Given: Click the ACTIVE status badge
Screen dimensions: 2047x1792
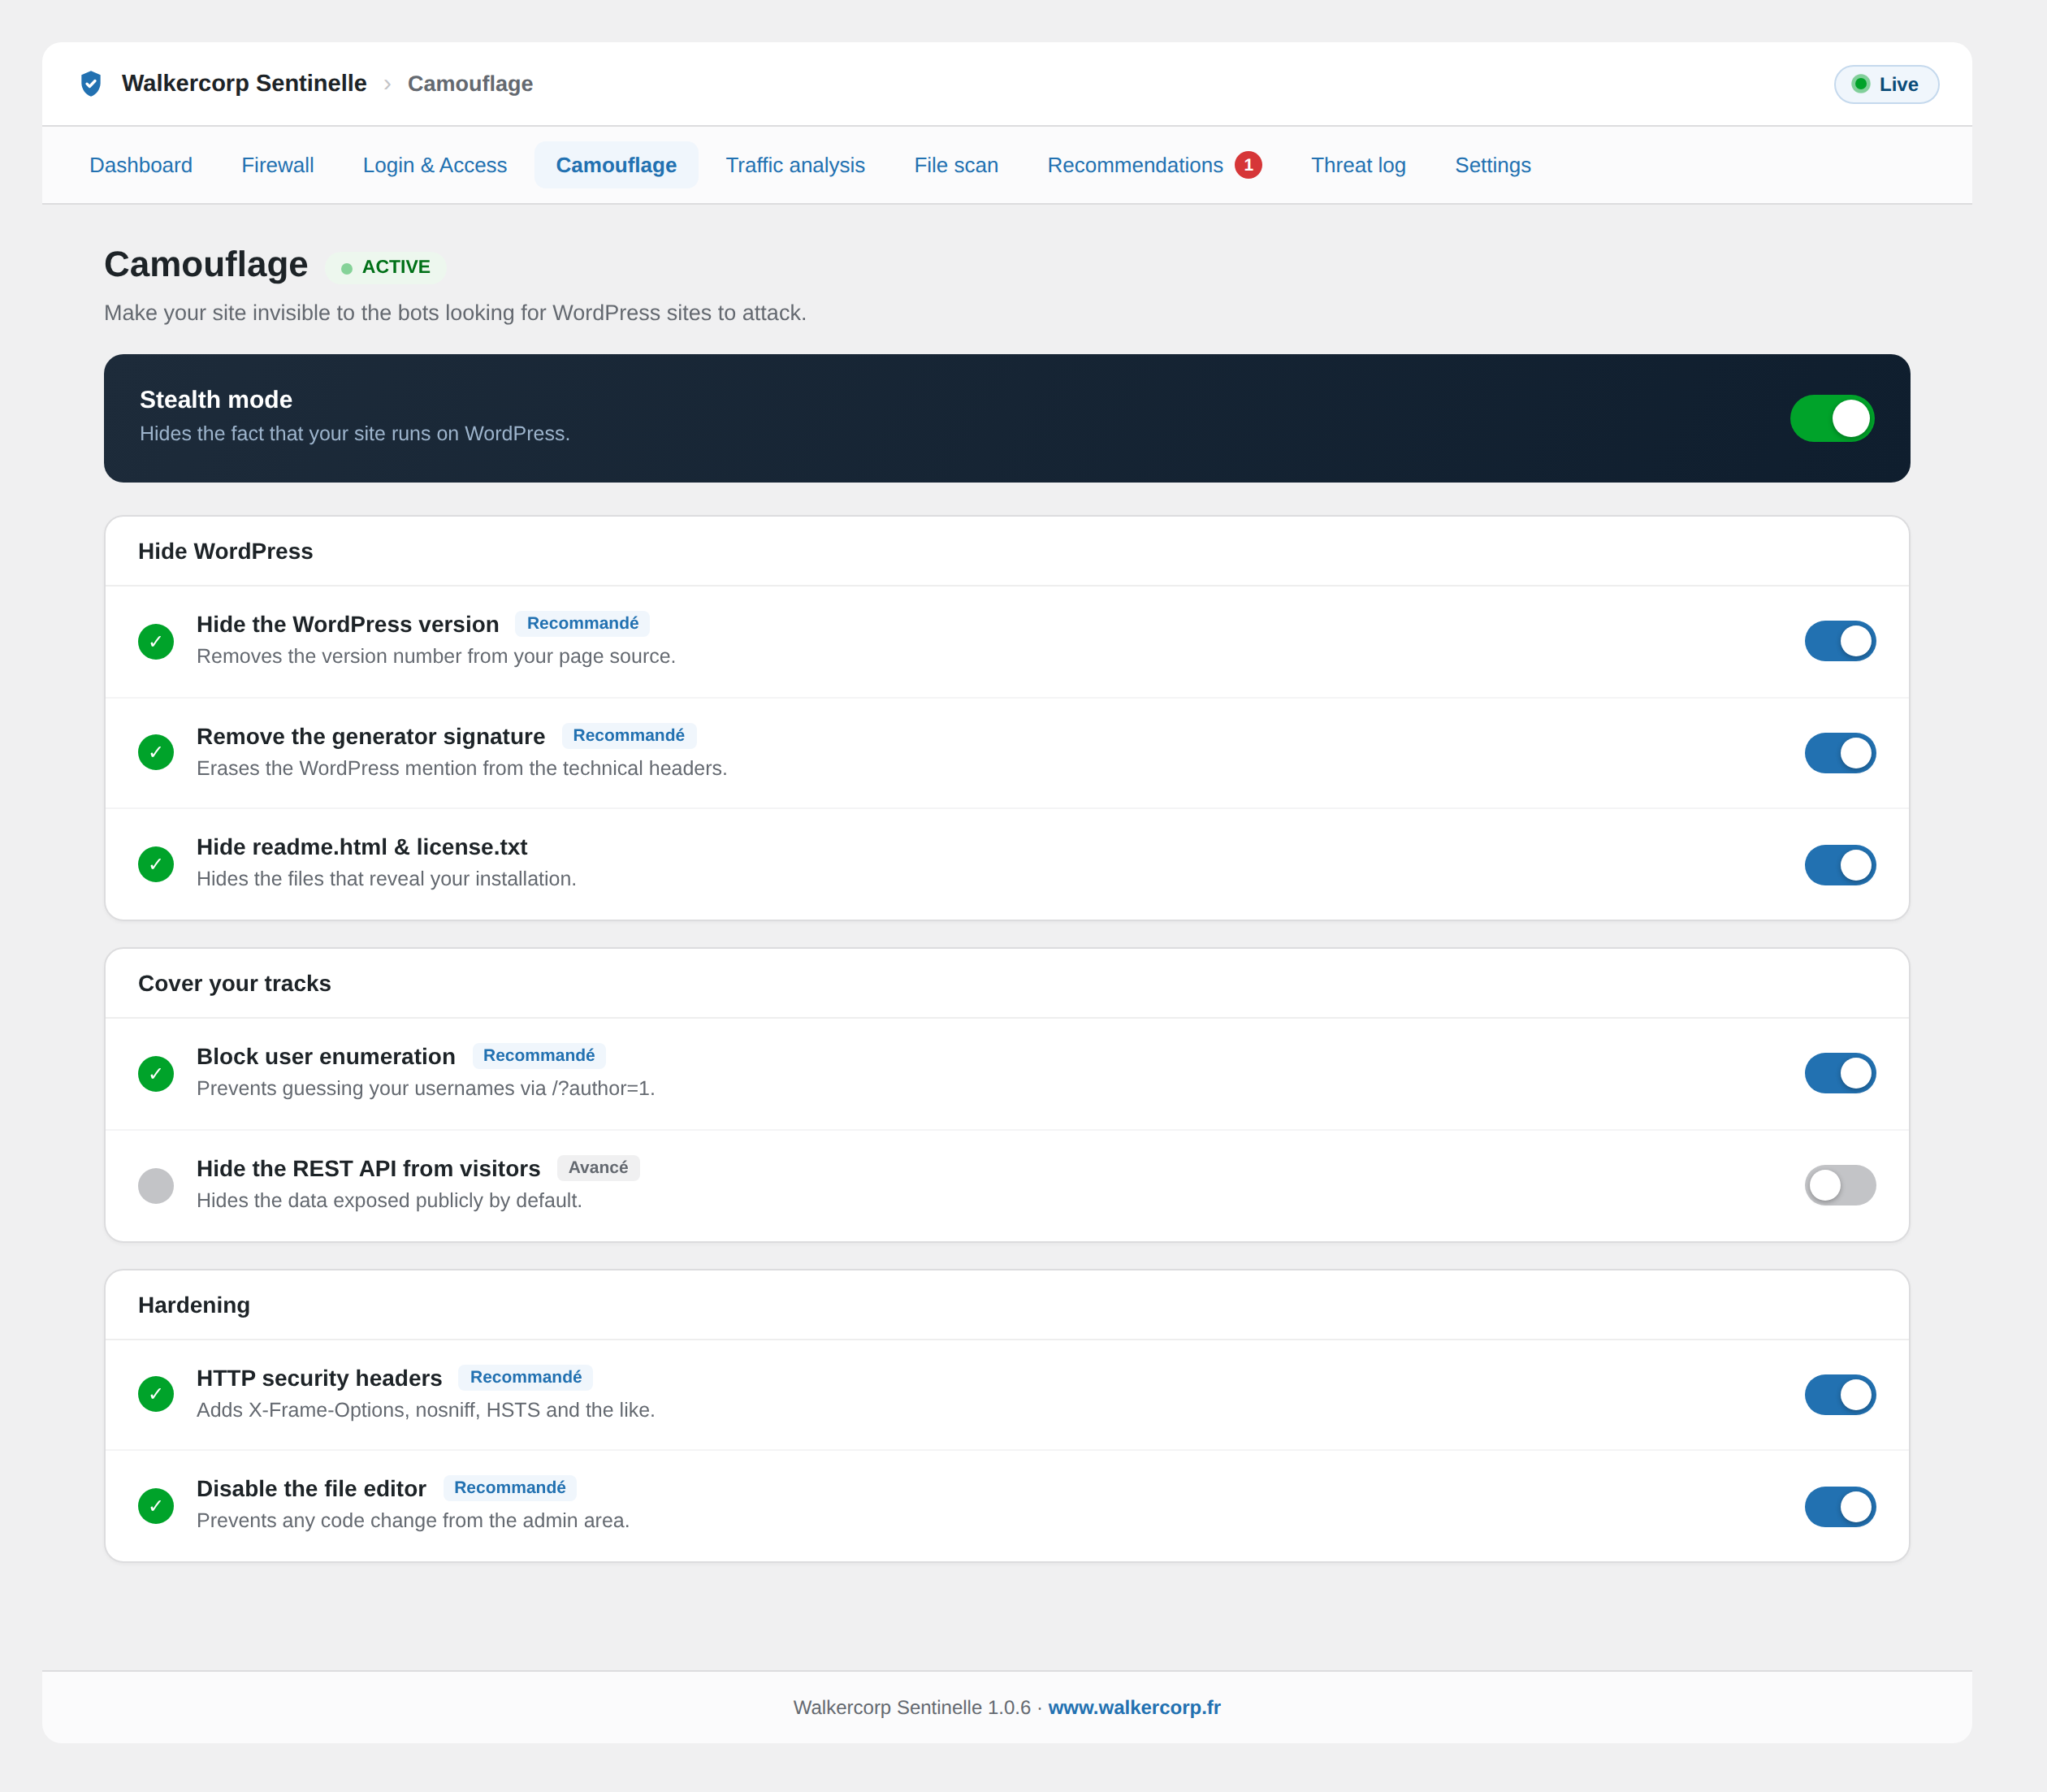Looking at the screenshot, I should point(385,267).
